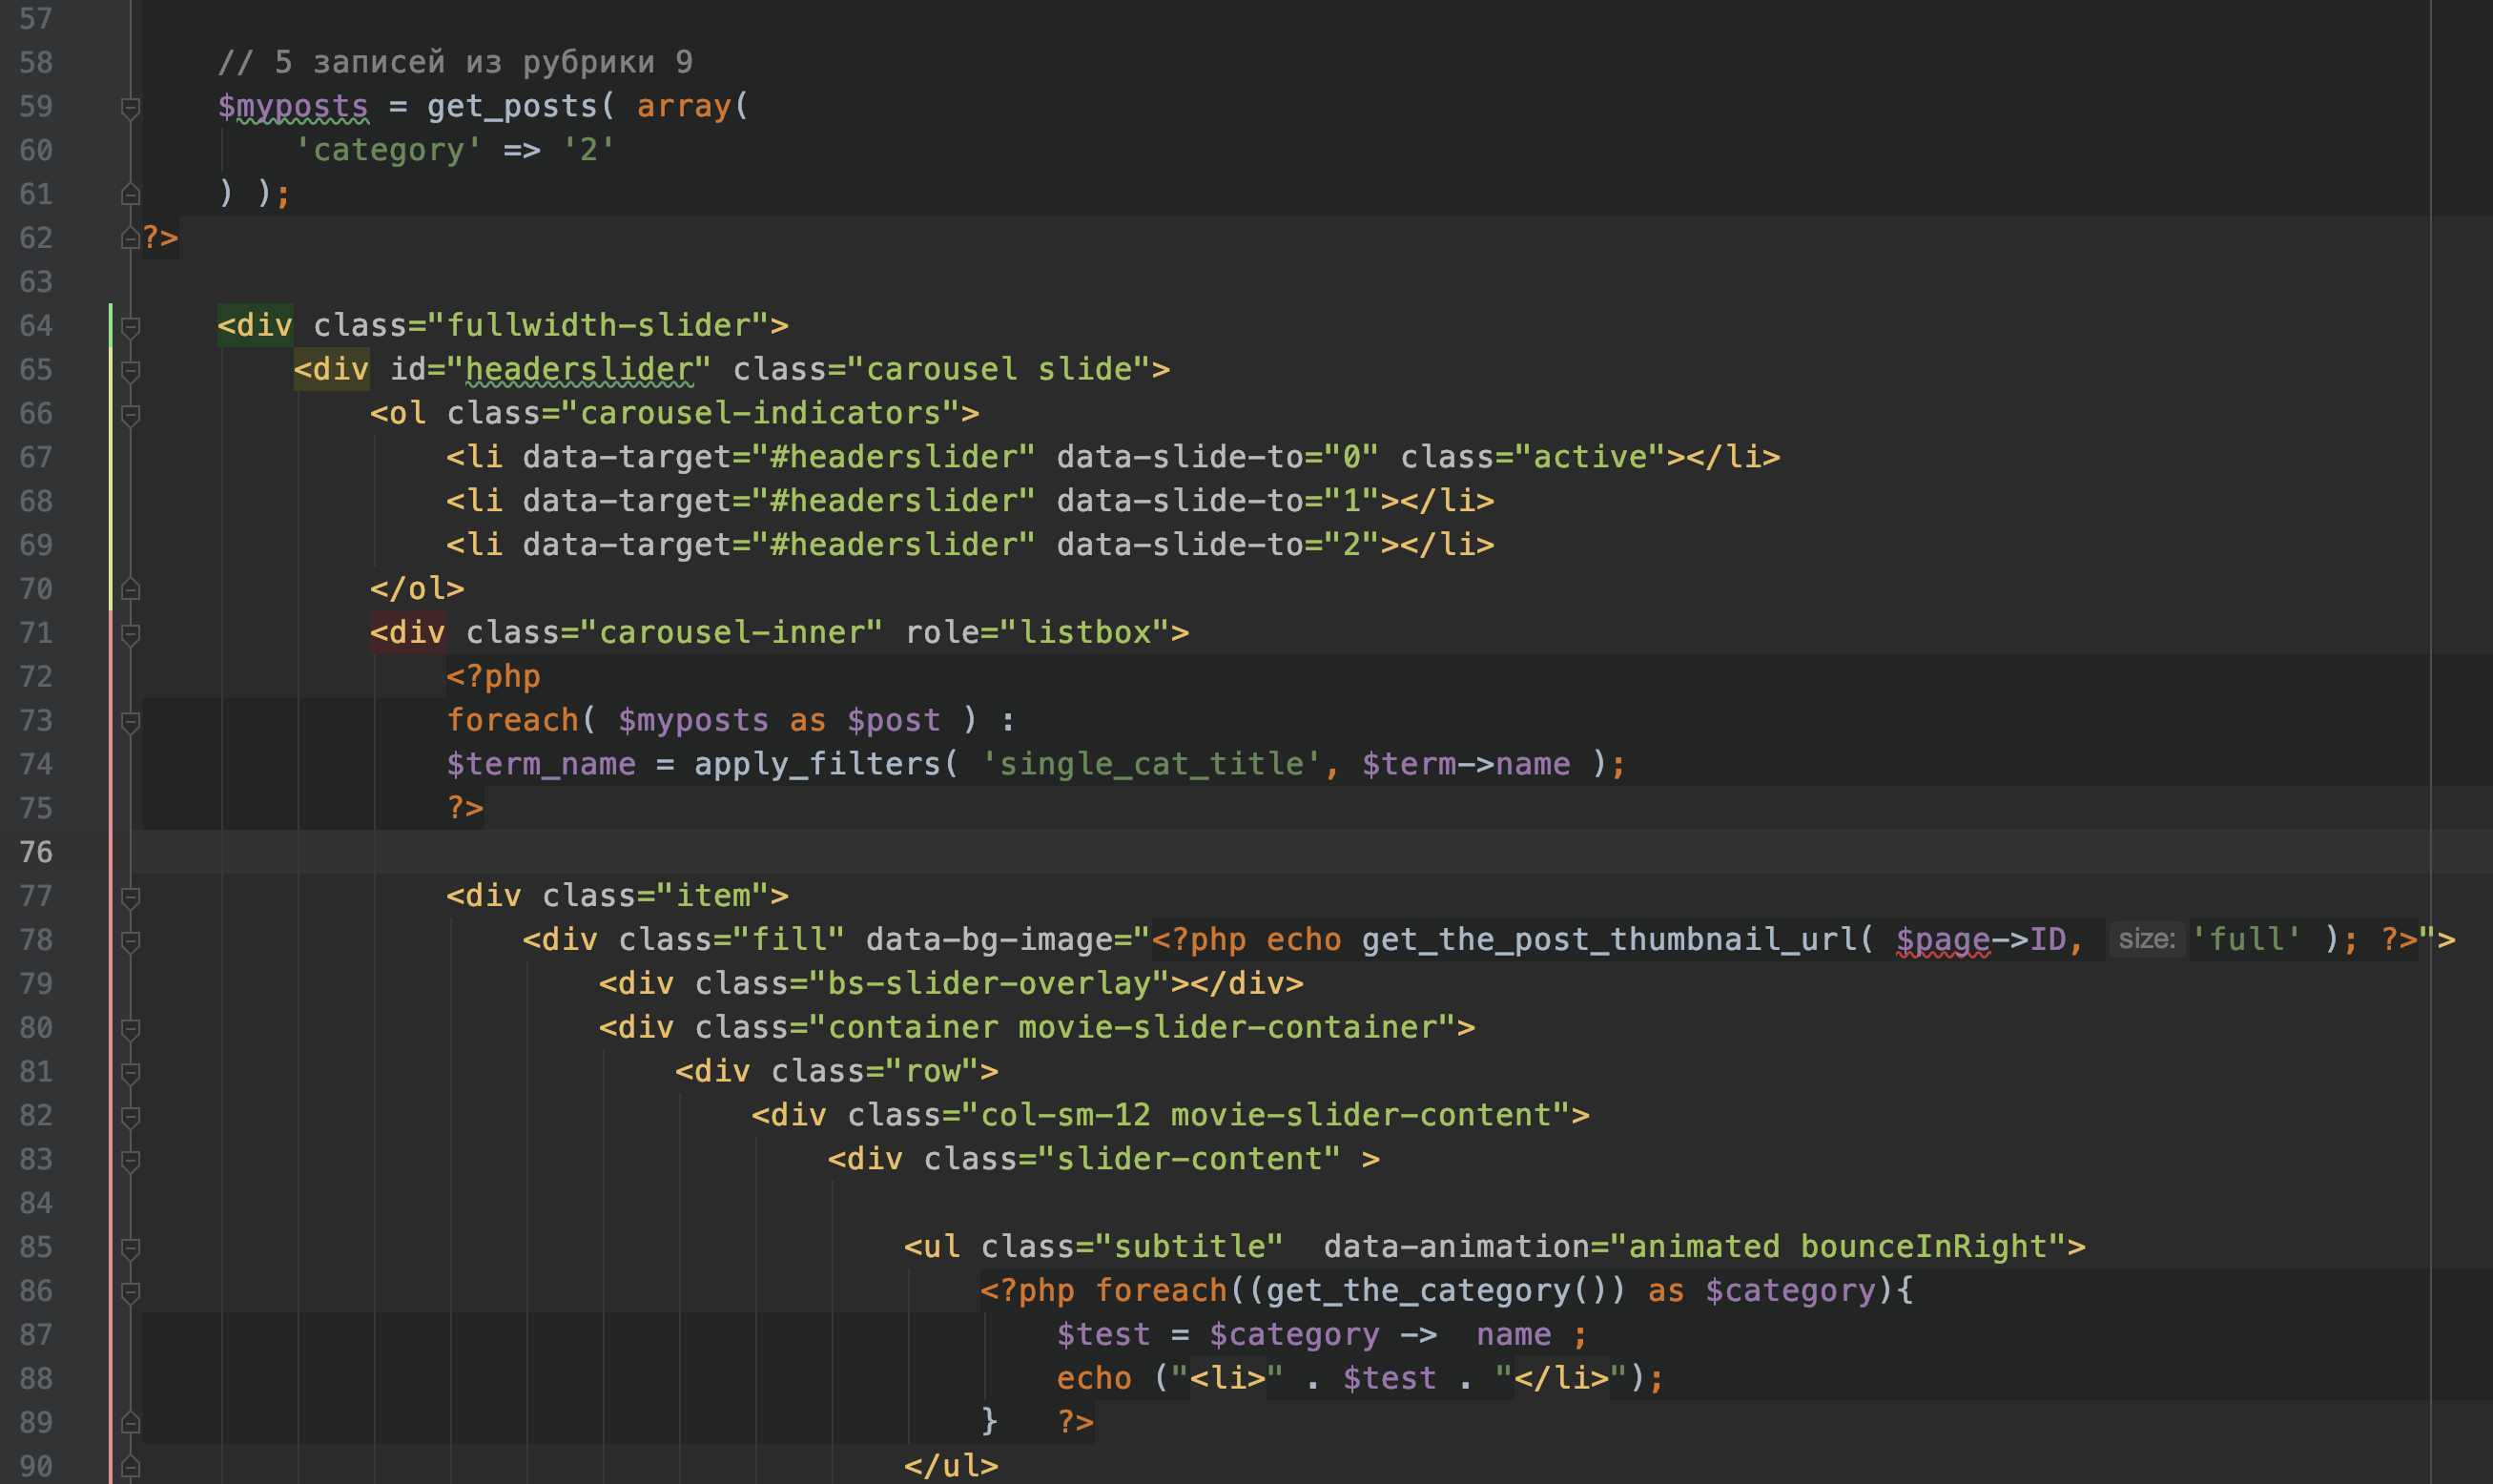2493x1484 pixels.
Task: Click the data-bg-image attribute on line 78
Action: (x=990, y=939)
